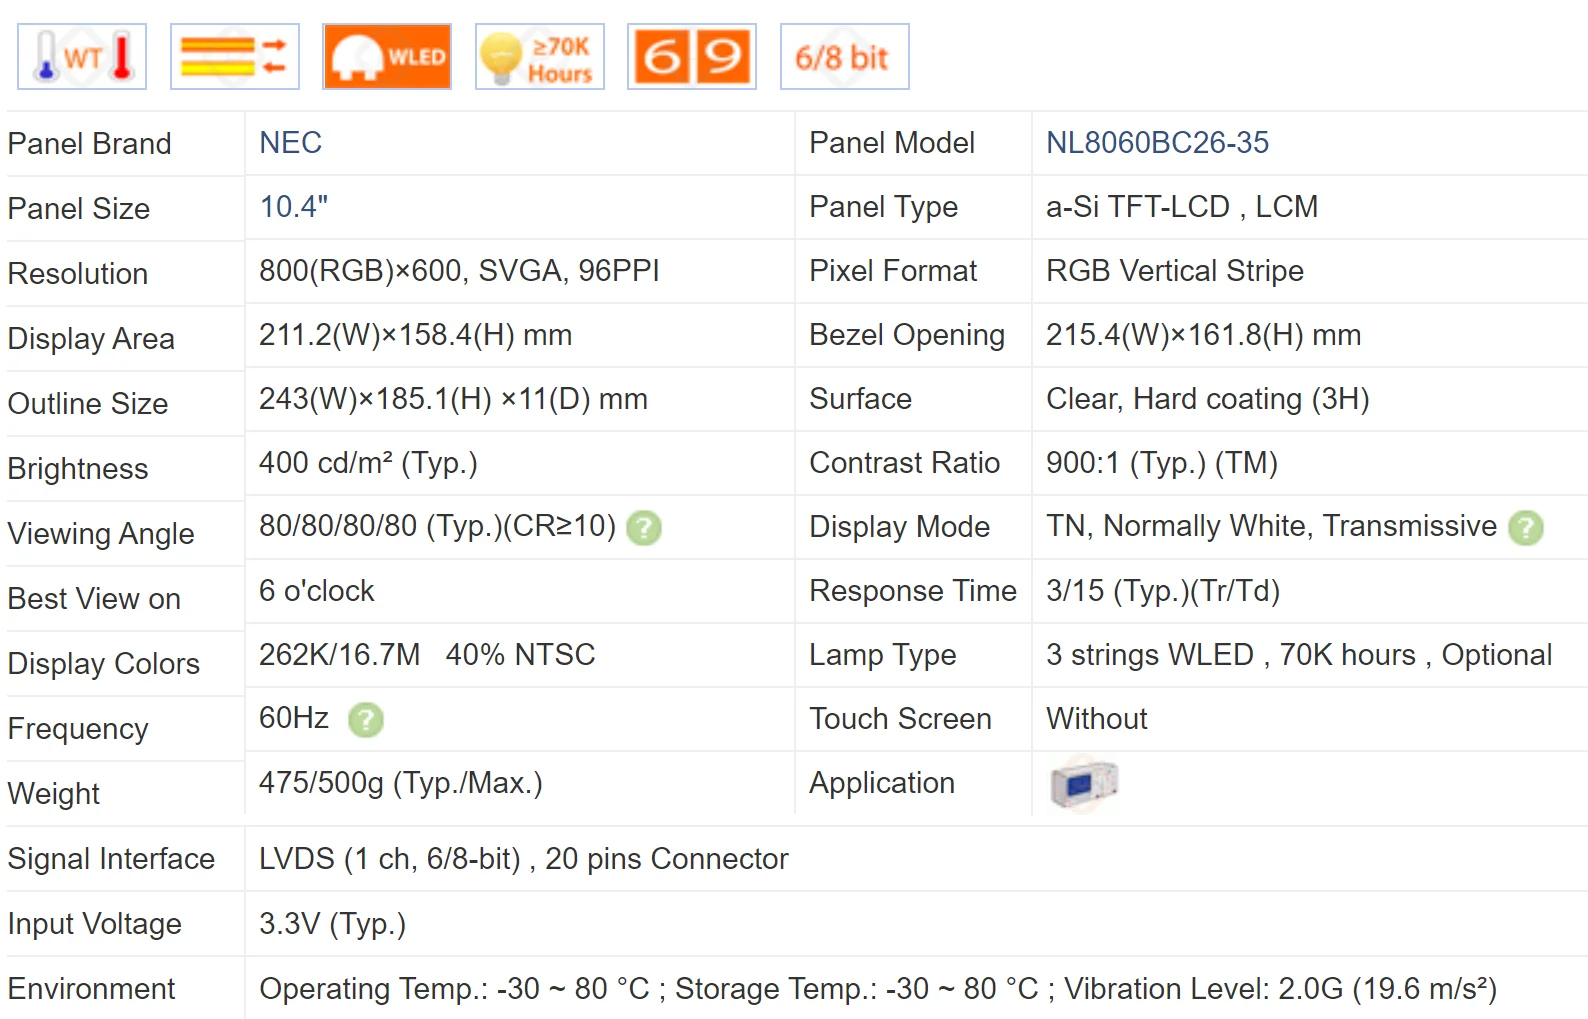Click the "Viewing Angle" label

point(100,534)
